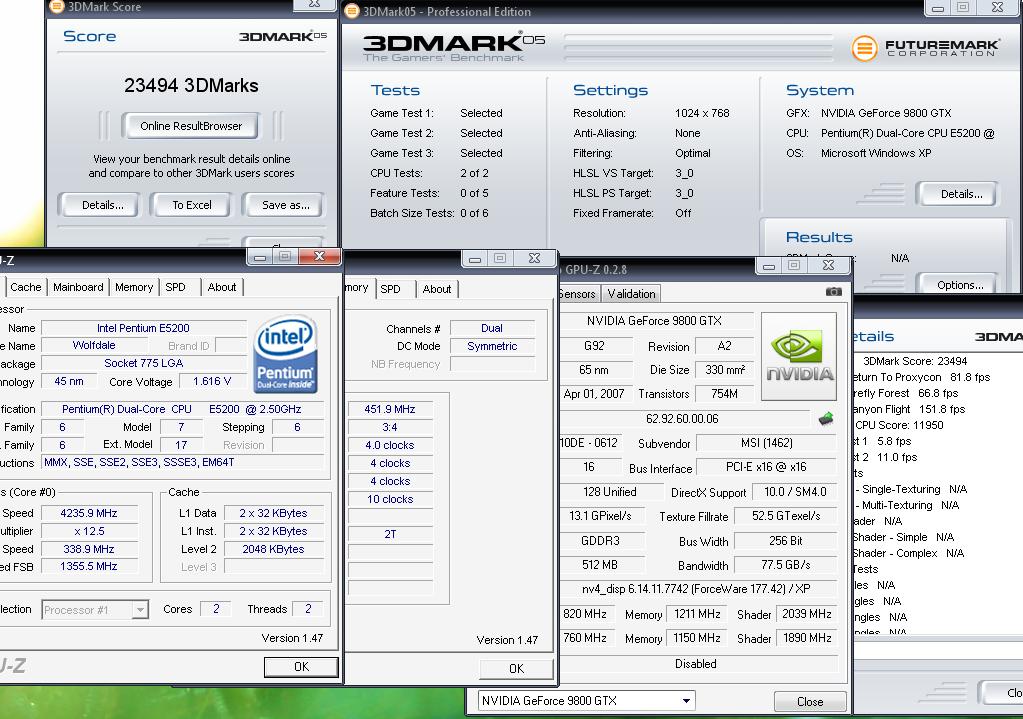Click the Save as... button
Screen dimensions: 1023x719
(285, 205)
